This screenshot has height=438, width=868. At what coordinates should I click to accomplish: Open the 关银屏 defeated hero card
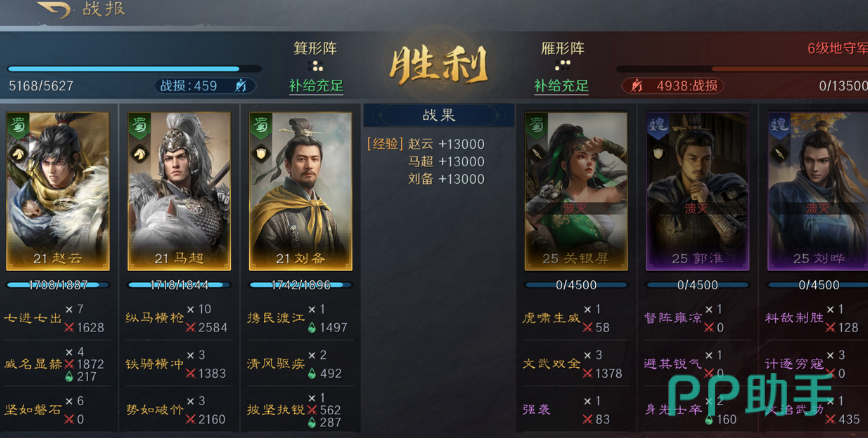pos(576,192)
